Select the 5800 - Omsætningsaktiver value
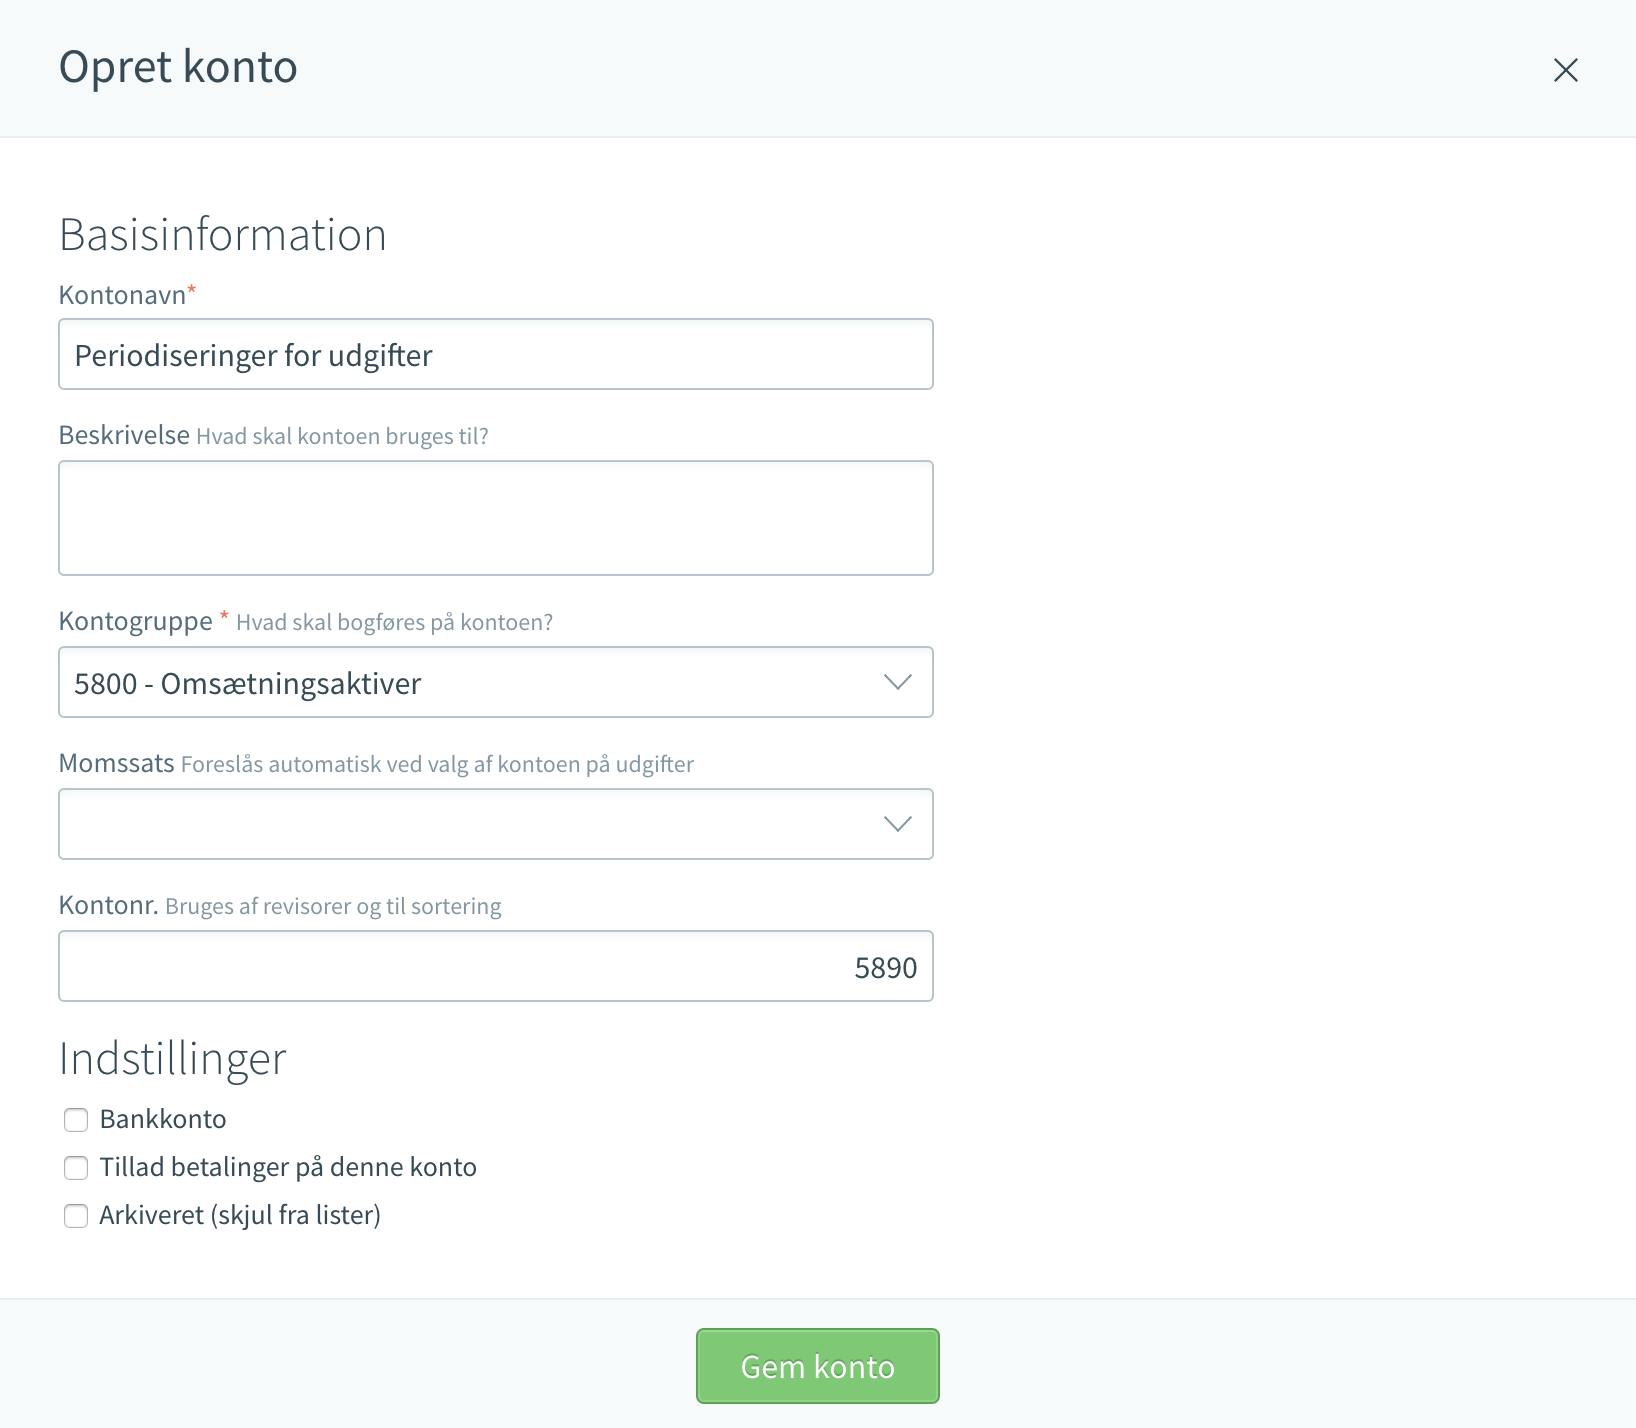Viewport: 1636px width, 1428px height. click(248, 684)
